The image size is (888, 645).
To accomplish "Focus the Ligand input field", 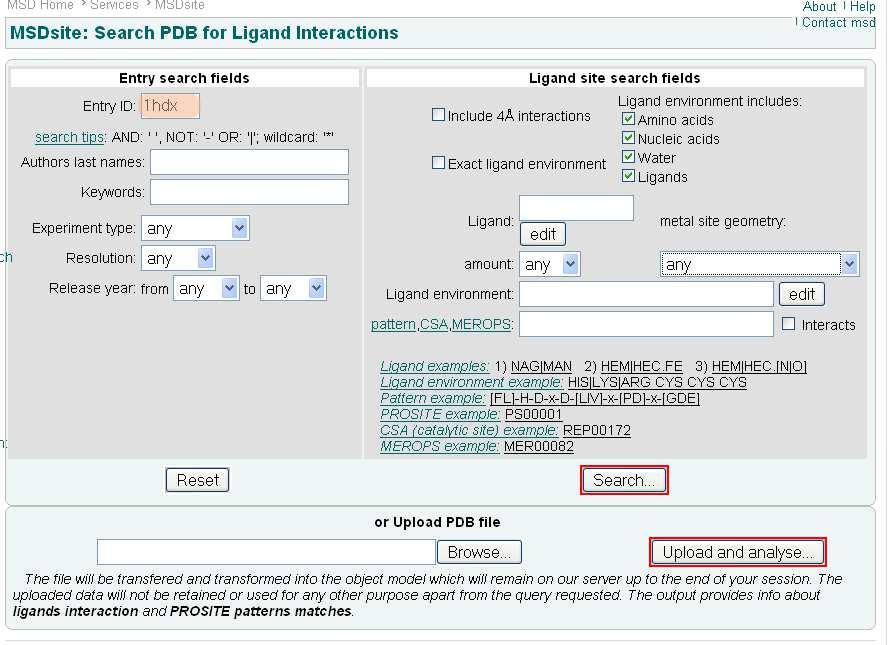I will (577, 208).
